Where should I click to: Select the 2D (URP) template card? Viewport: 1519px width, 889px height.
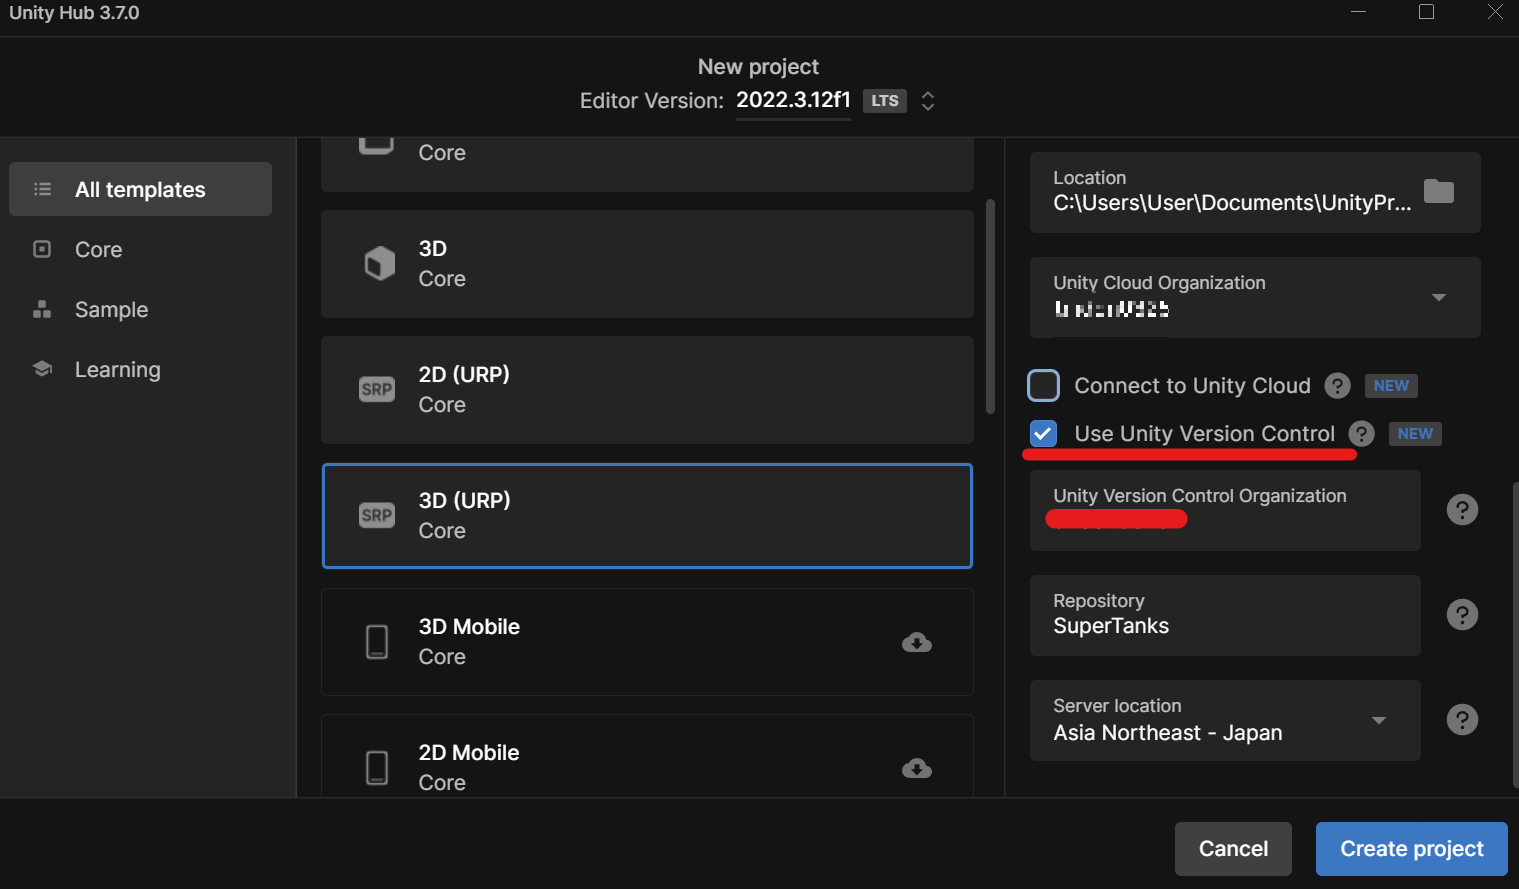[x=647, y=390]
